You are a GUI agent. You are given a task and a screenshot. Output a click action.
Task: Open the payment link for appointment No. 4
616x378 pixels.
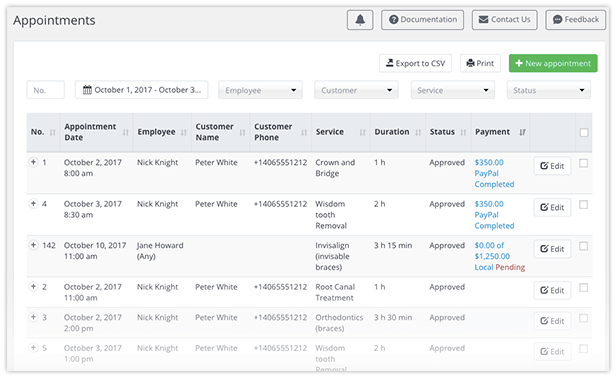coord(494,215)
